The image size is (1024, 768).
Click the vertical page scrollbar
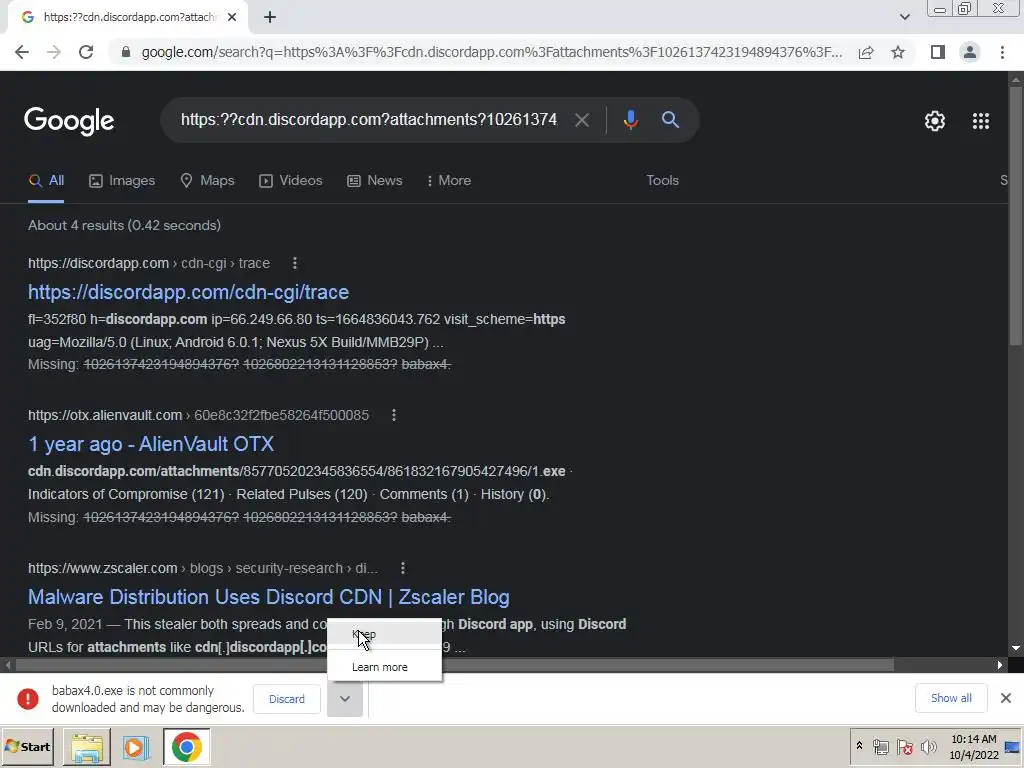pyautogui.click(x=1015, y=216)
